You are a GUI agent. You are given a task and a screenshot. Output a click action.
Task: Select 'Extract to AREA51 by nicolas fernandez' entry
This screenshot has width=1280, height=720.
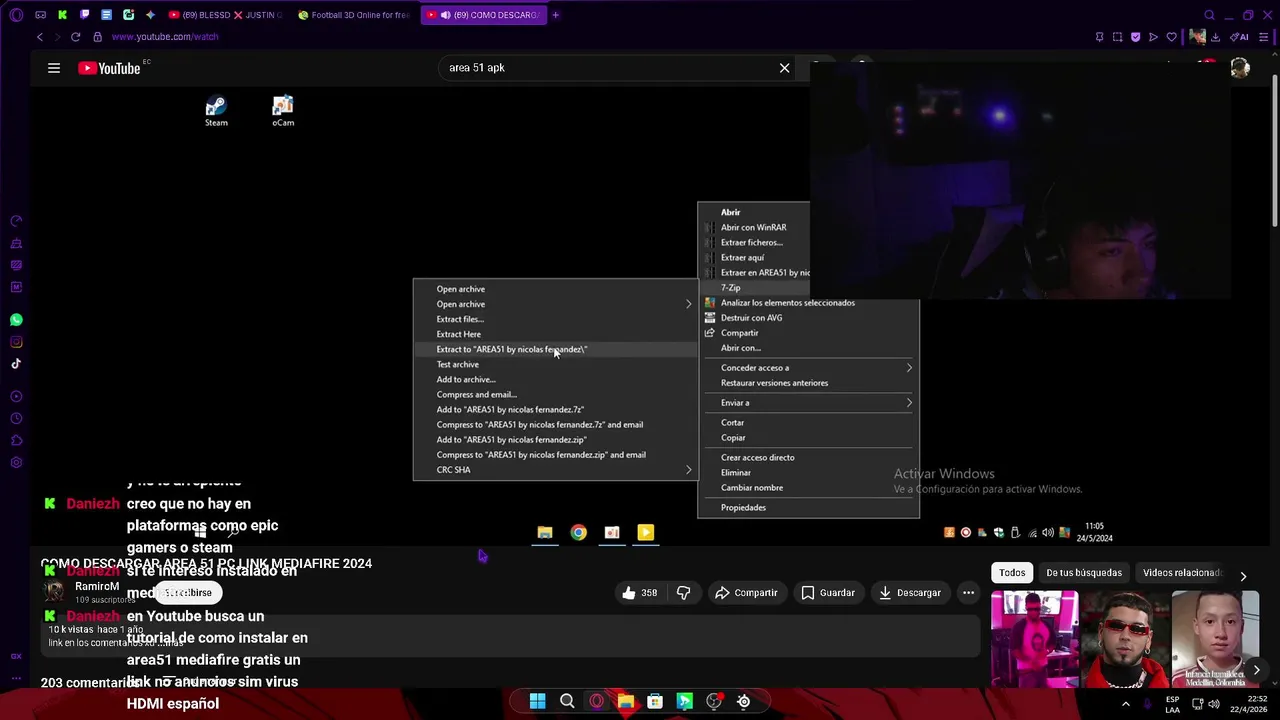[x=554, y=349]
